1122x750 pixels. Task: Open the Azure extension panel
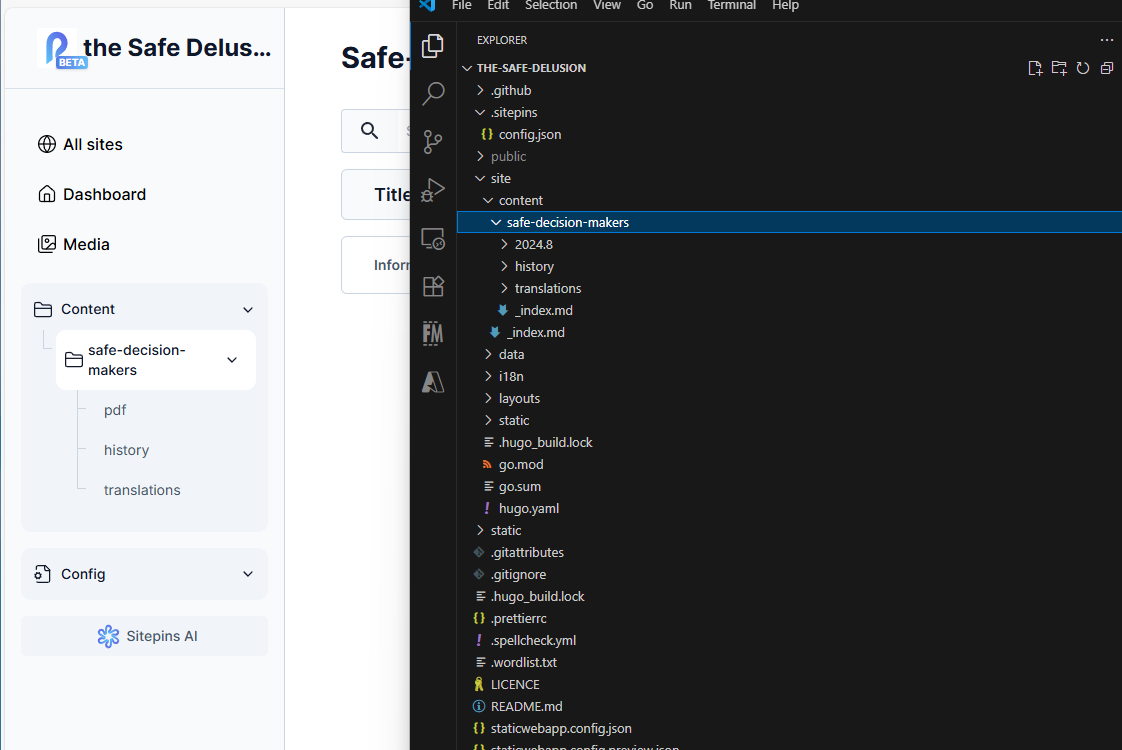pos(433,381)
